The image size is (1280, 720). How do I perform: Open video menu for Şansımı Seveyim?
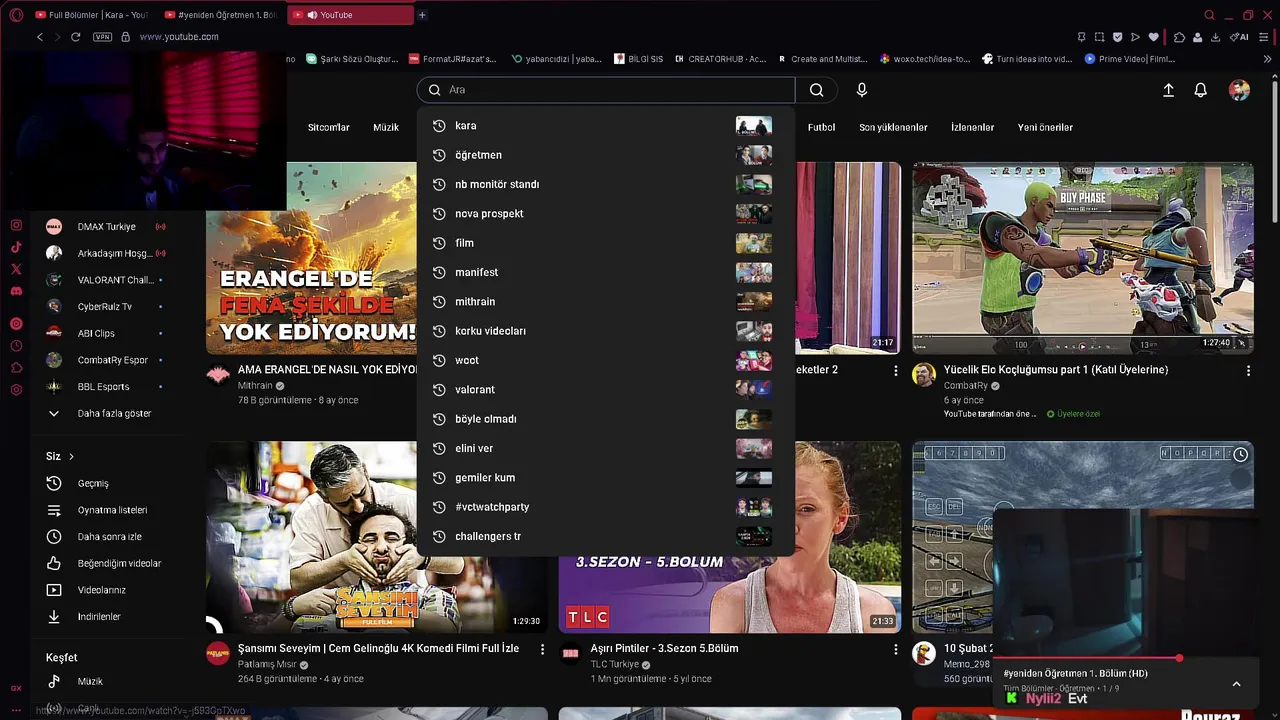[x=542, y=650]
